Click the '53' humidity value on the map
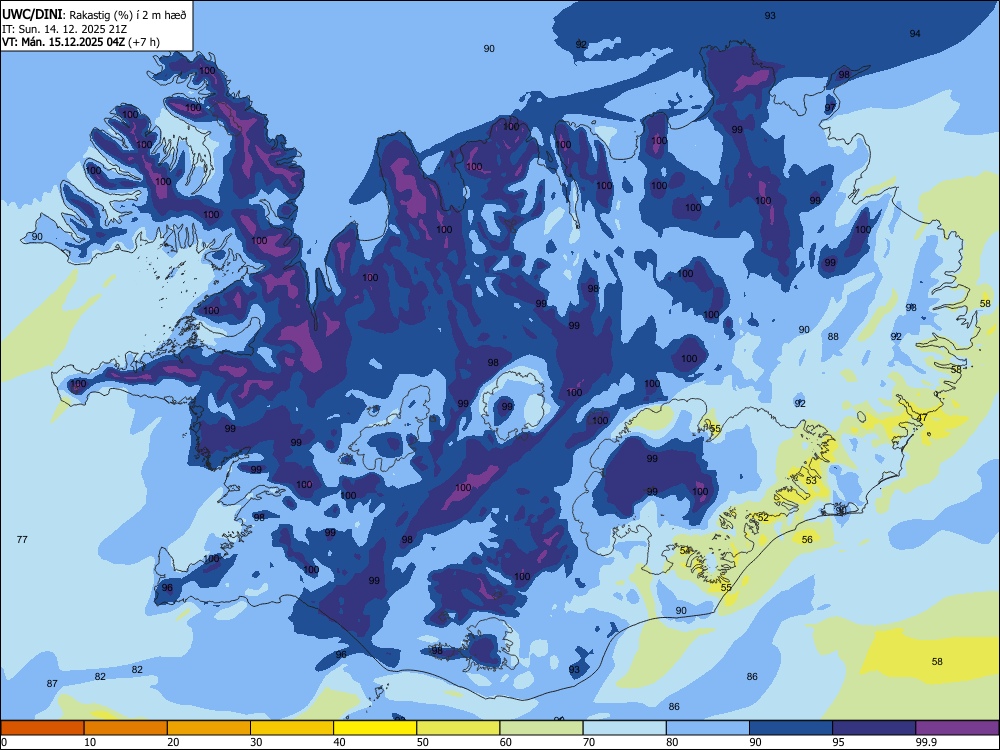This screenshot has width=1000, height=750. (x=811, y=480)
